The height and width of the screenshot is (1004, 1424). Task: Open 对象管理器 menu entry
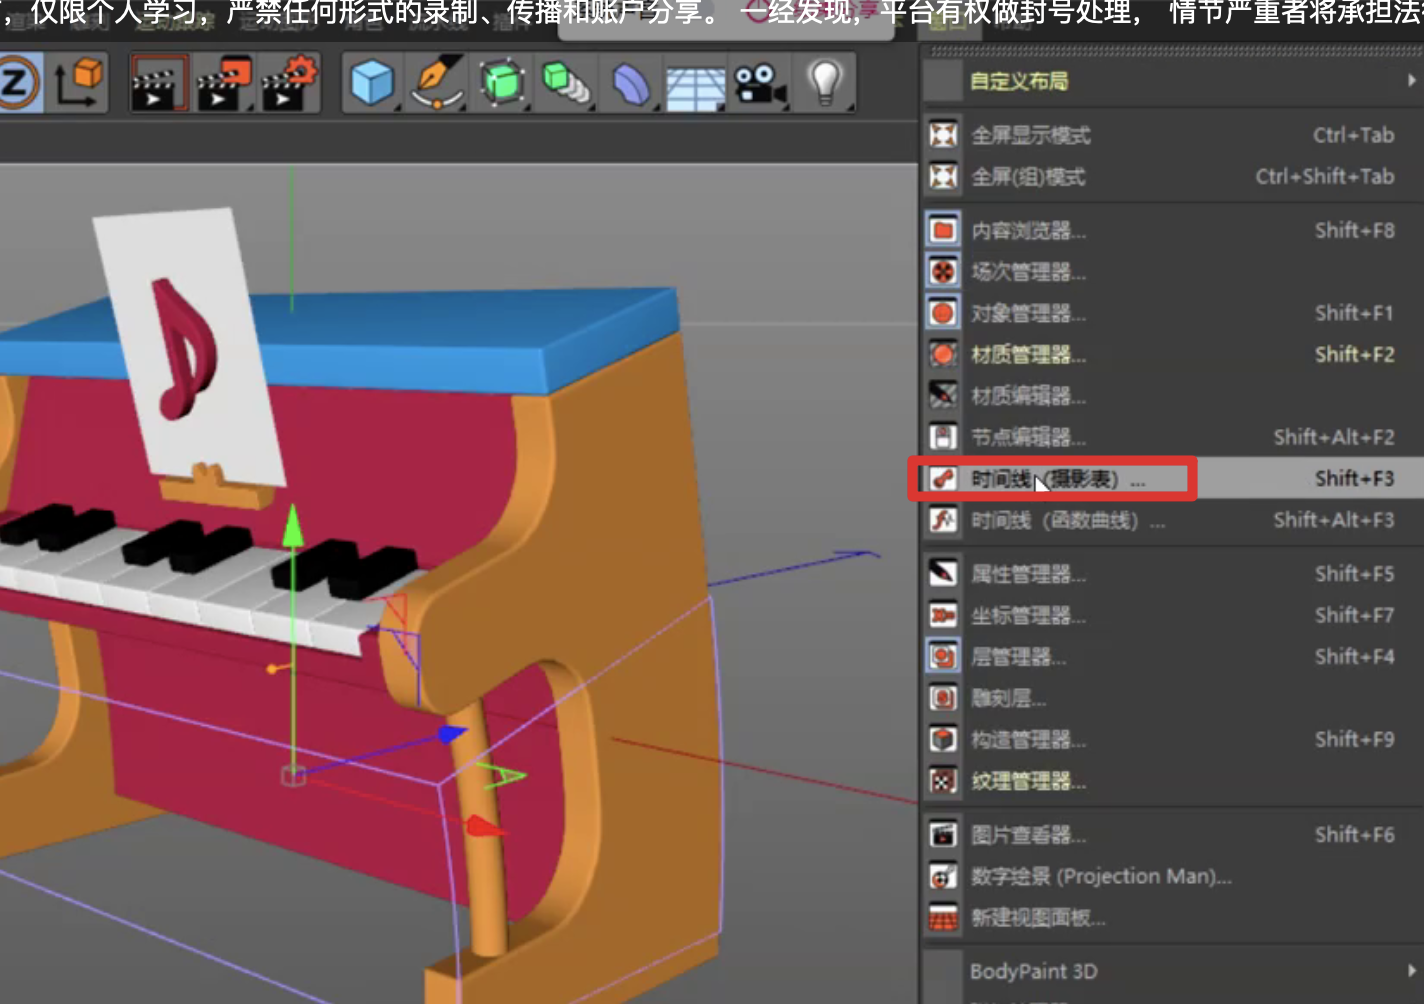[x=1172, y=314]
